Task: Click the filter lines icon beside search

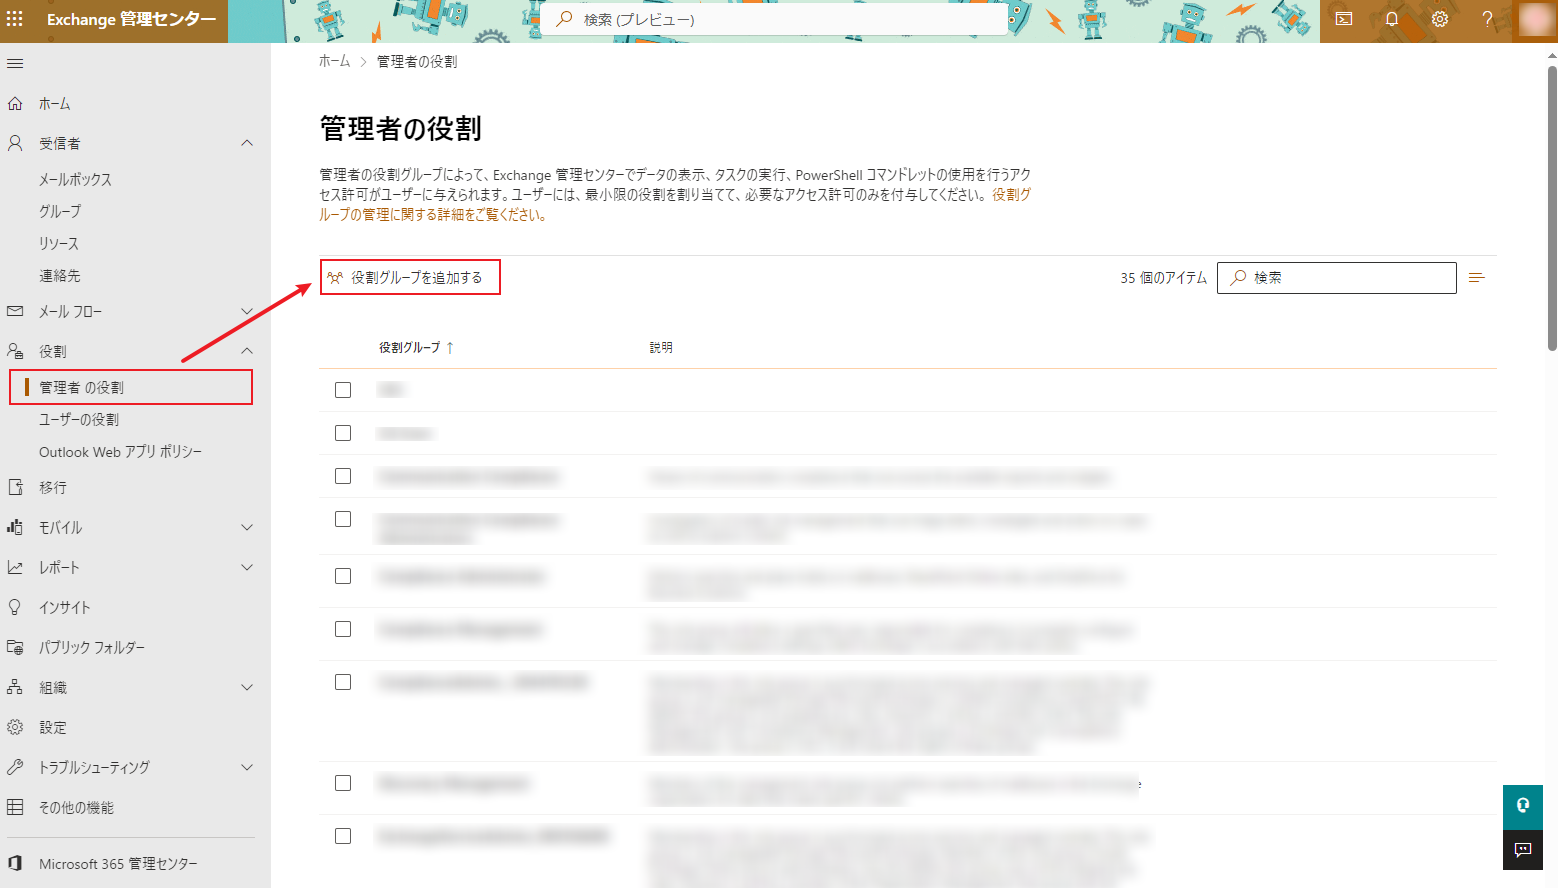Action: click(1477, 278)
